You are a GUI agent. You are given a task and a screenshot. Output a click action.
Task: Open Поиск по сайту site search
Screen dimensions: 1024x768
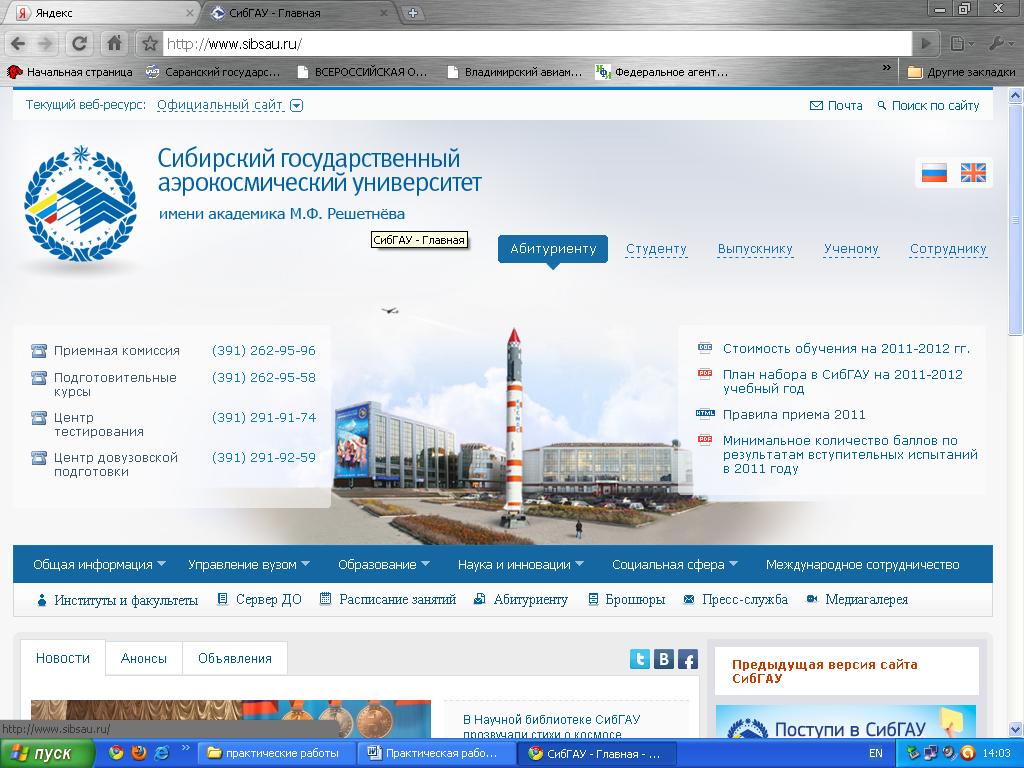pyautogui.click(x=928, y=106)
